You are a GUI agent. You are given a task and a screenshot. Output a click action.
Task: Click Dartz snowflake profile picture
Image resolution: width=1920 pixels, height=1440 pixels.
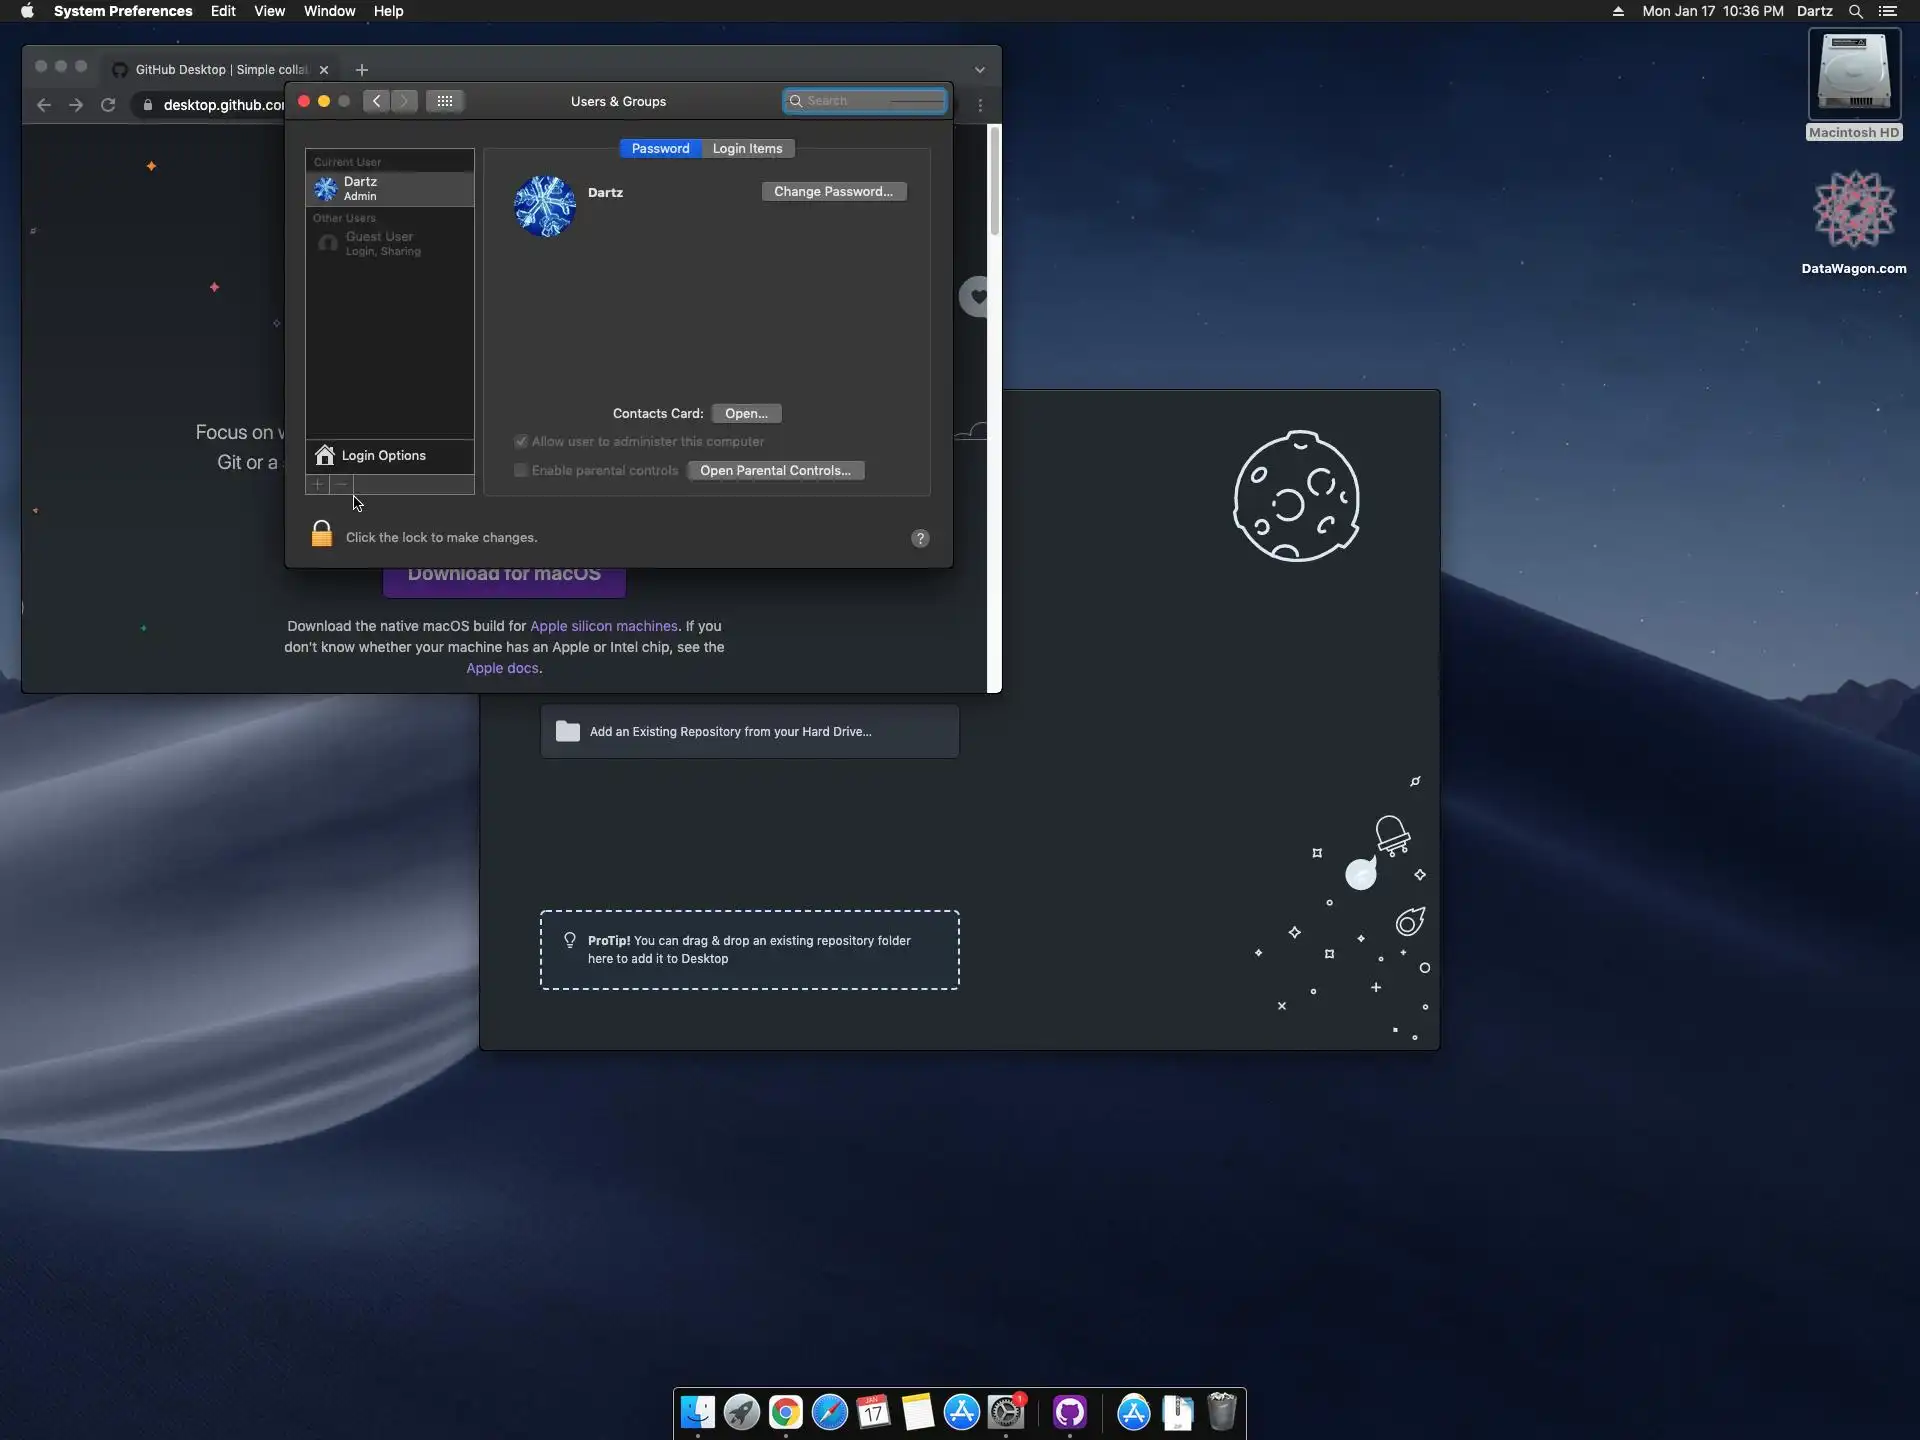click(x=544, y=207)
